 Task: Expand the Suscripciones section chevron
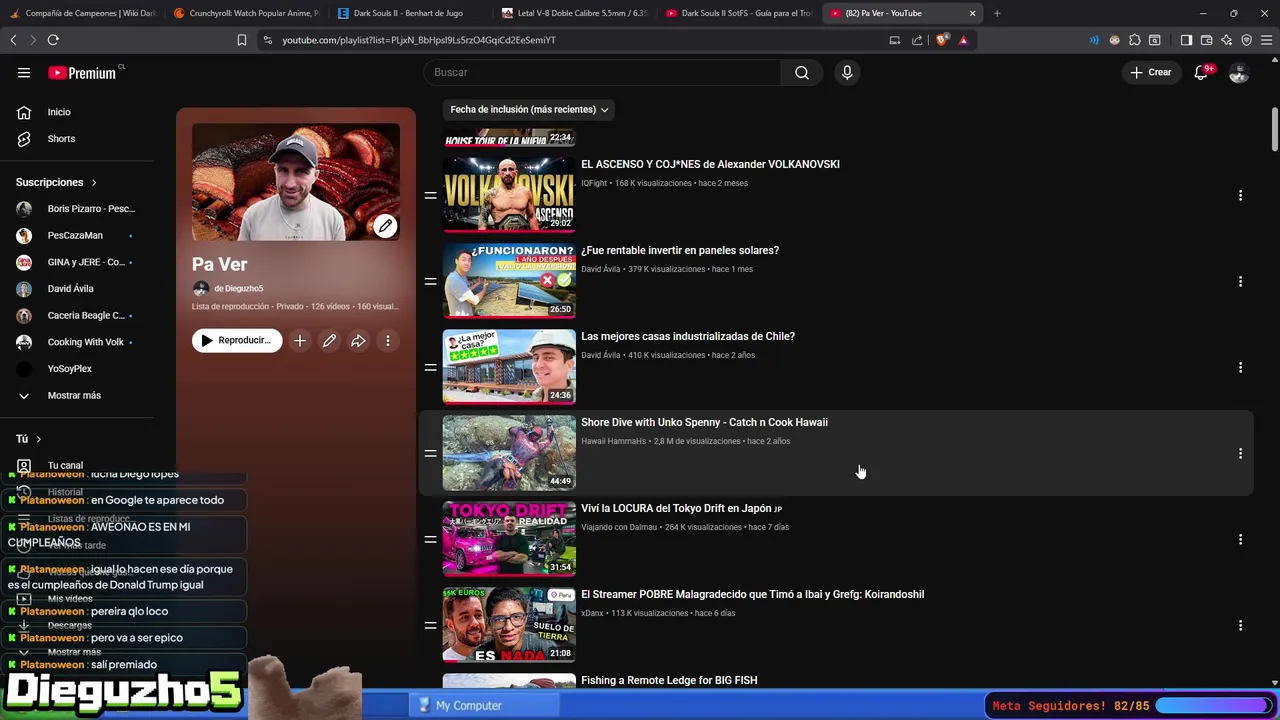tap(94, 183)
